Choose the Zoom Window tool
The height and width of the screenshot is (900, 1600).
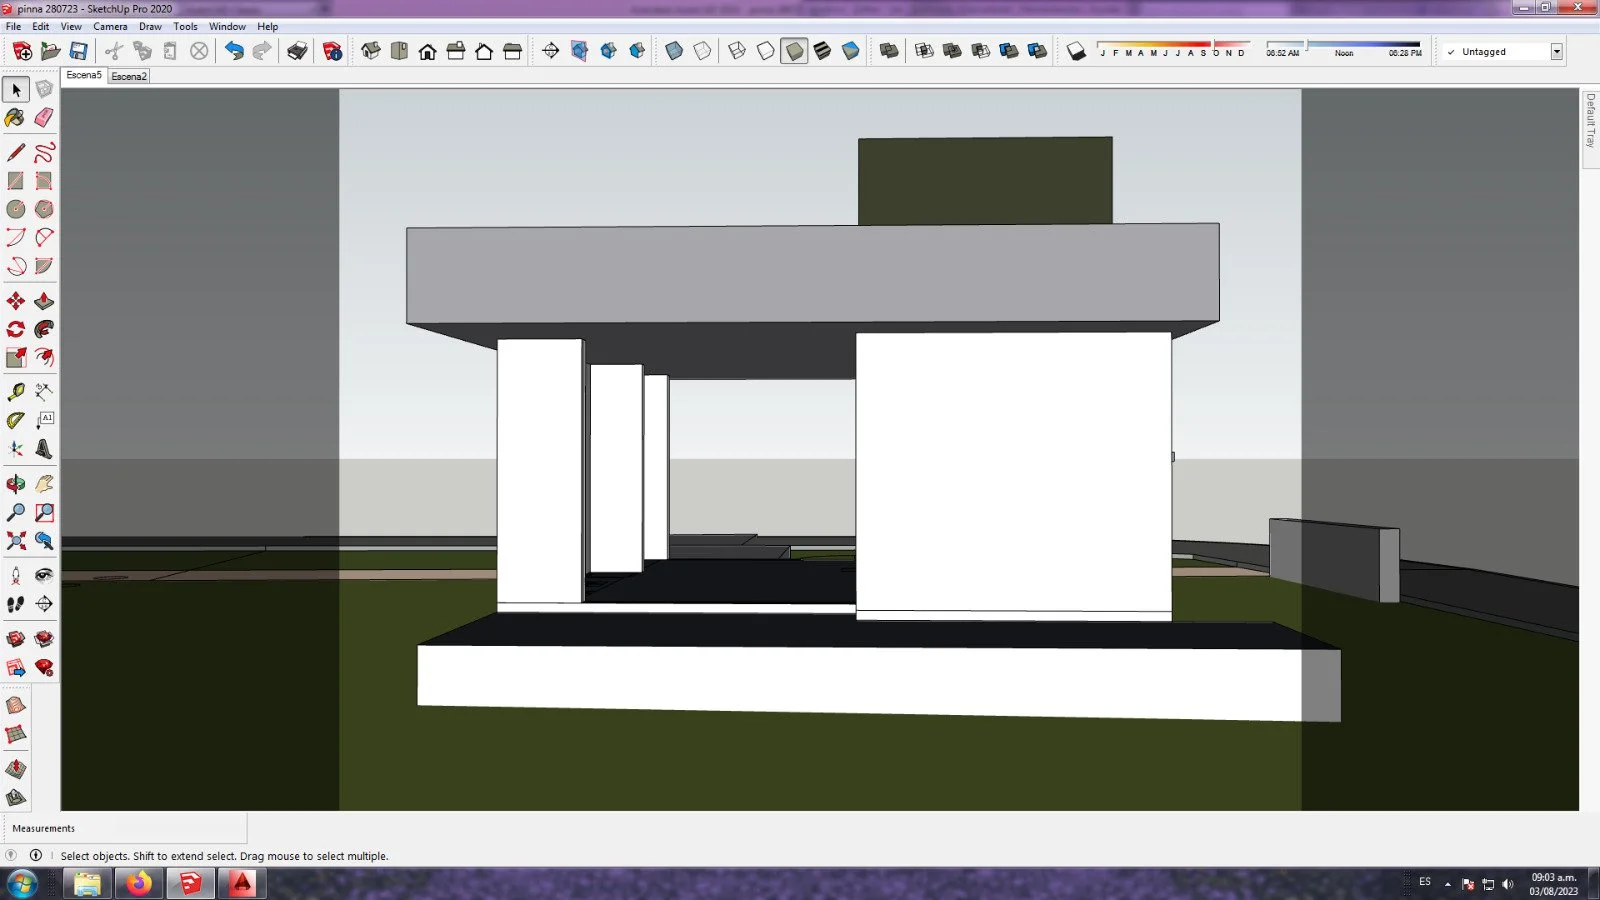[x=44, y=513]
